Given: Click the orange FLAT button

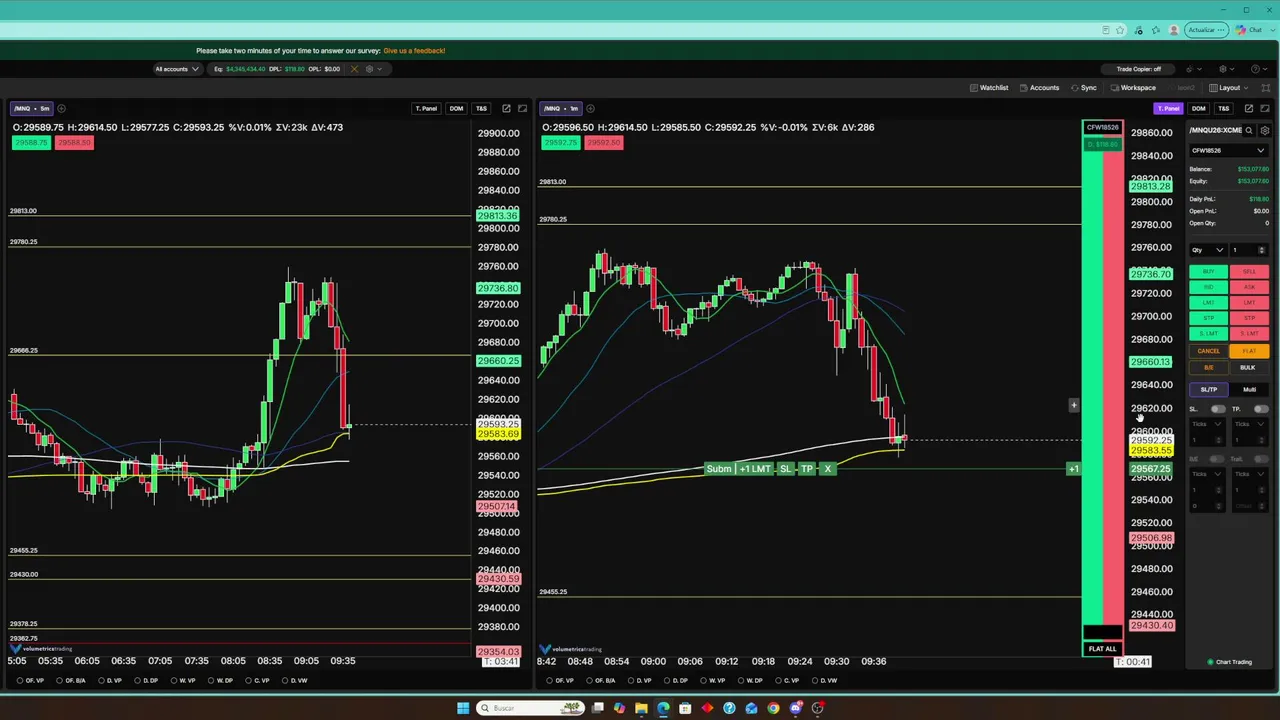Looking at the screenshot, I should (1249, 351).
